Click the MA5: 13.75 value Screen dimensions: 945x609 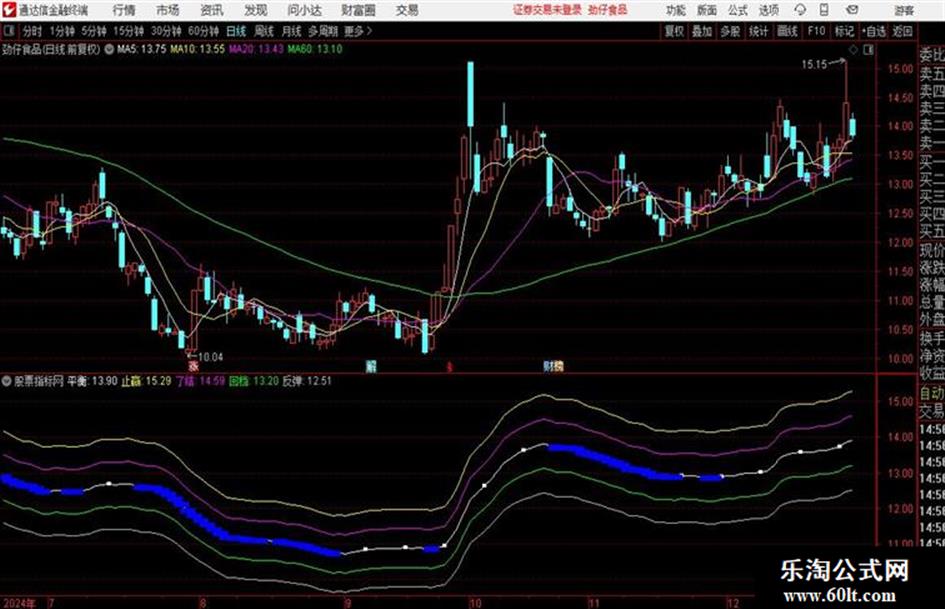142,49
